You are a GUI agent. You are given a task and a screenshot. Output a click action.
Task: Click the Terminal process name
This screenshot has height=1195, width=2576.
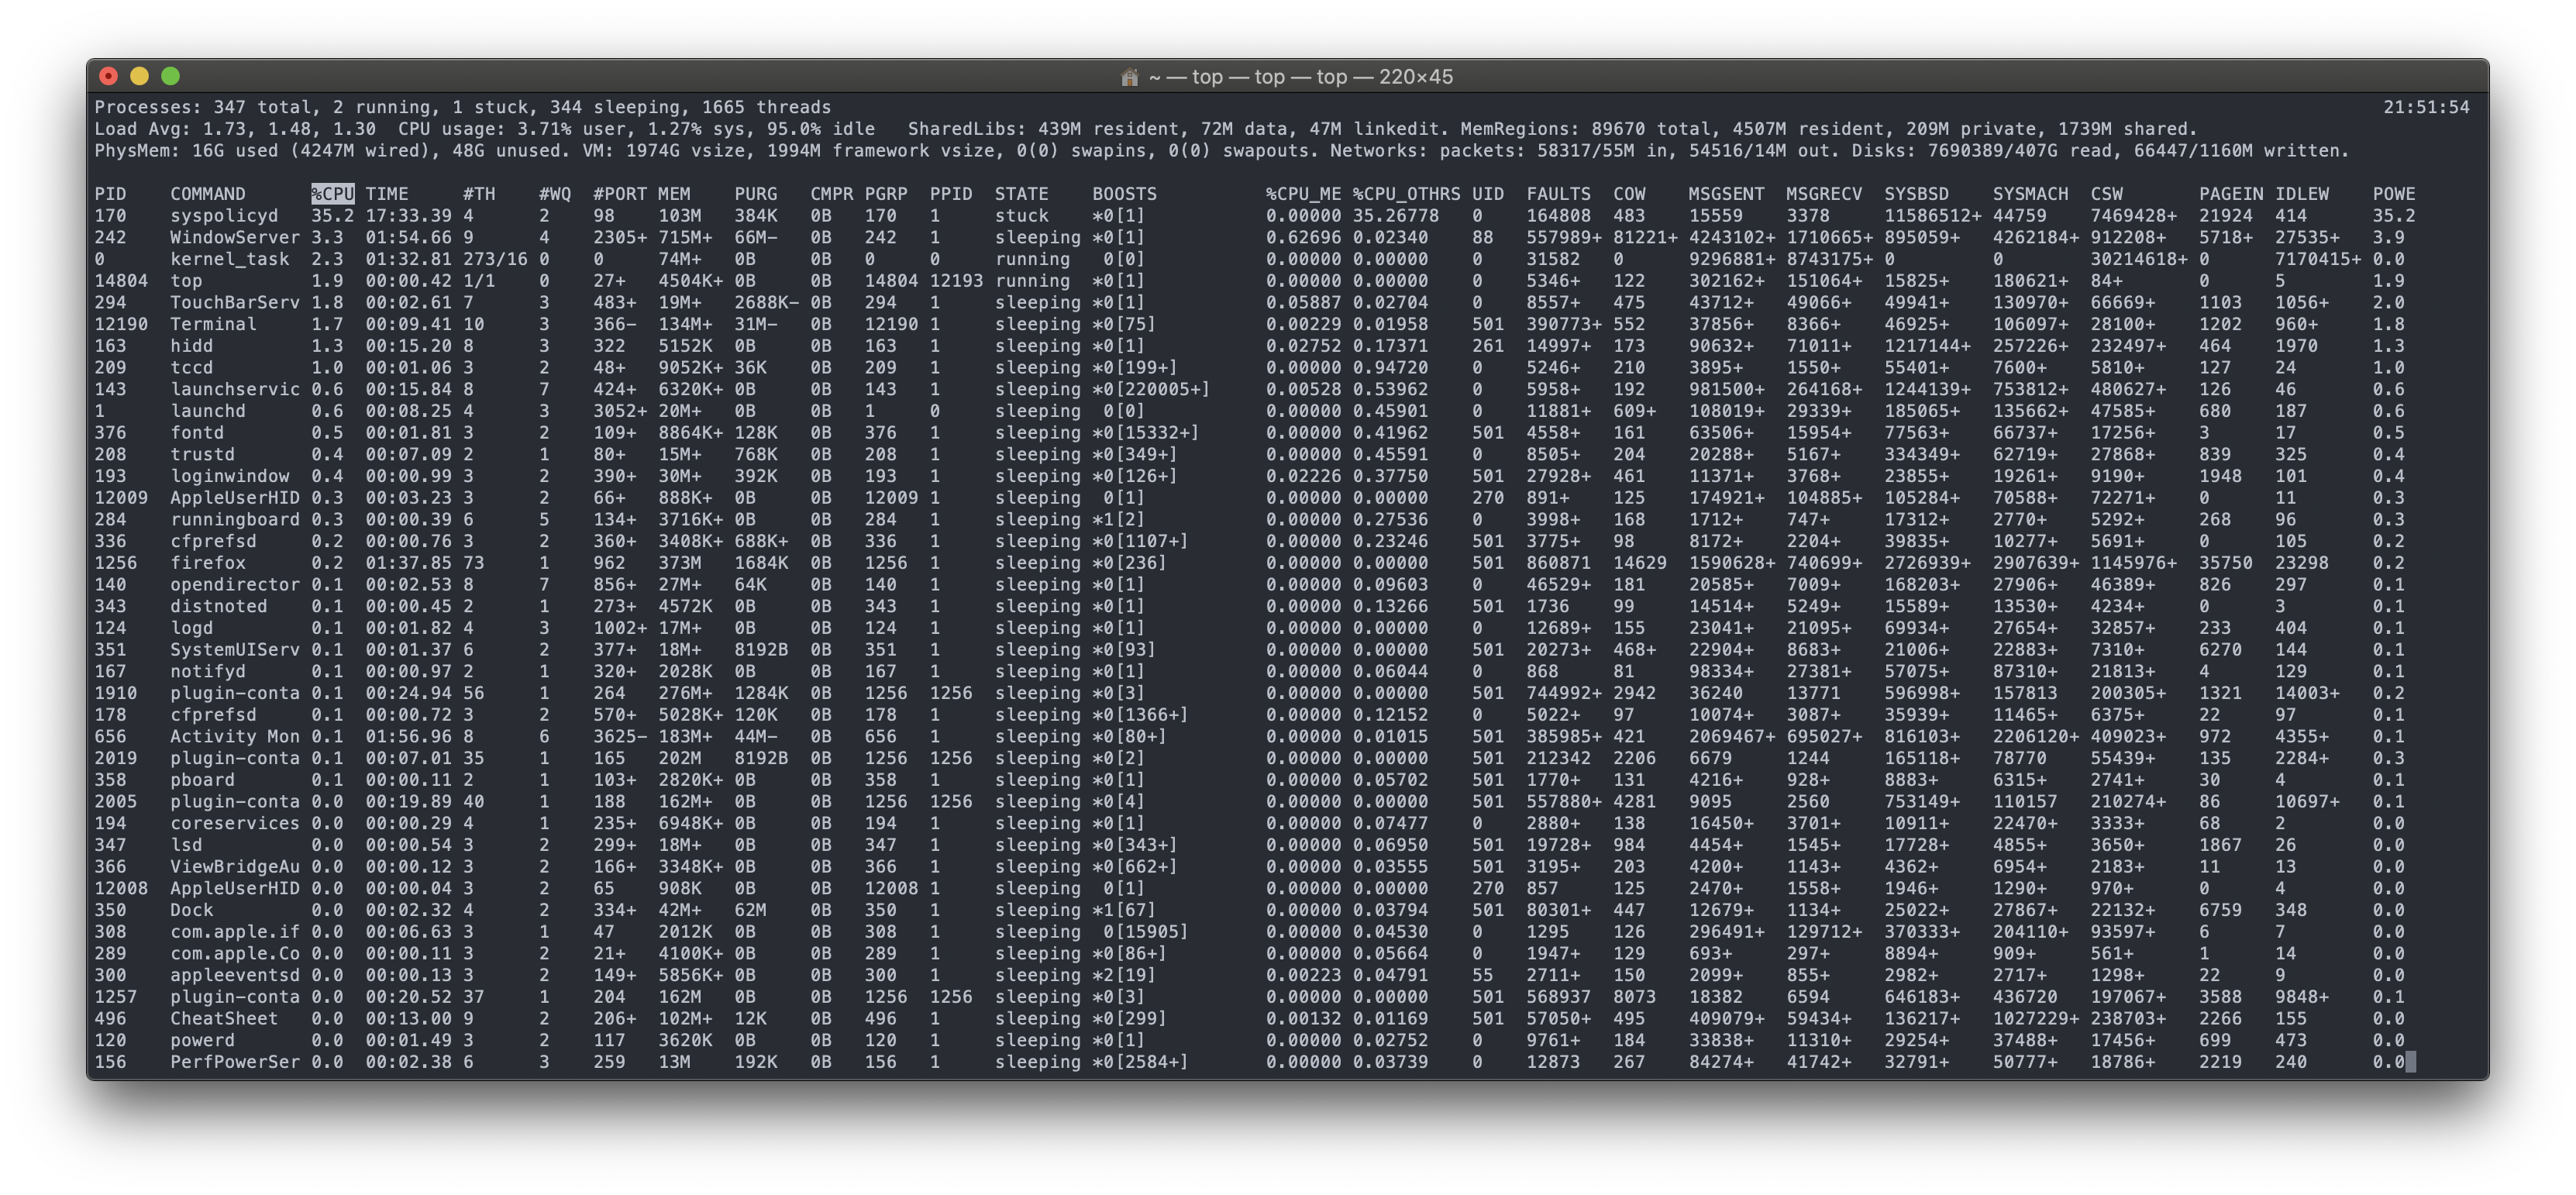[213, 324]
